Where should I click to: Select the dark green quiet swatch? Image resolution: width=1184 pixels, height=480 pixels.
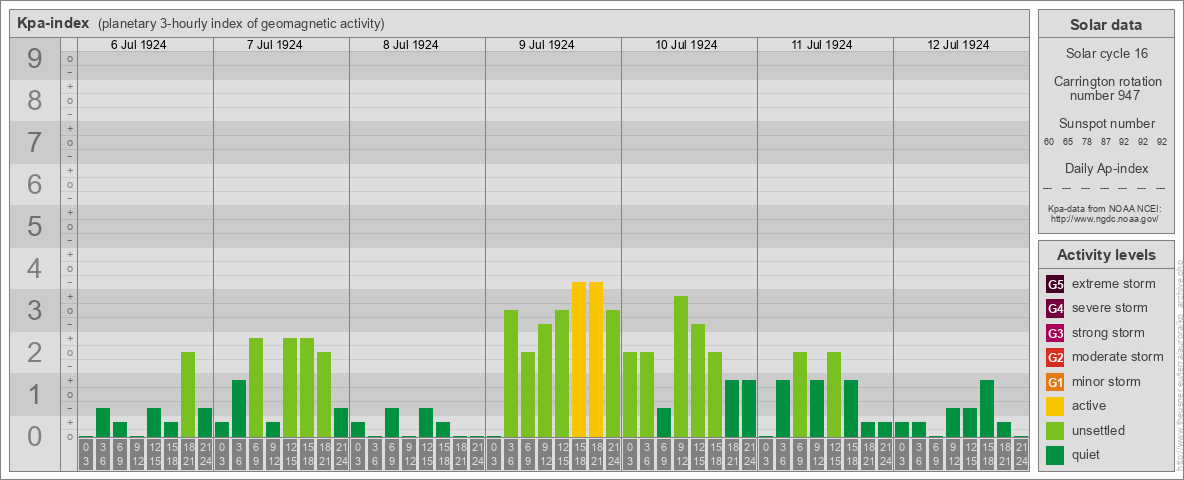point(1055,454)
